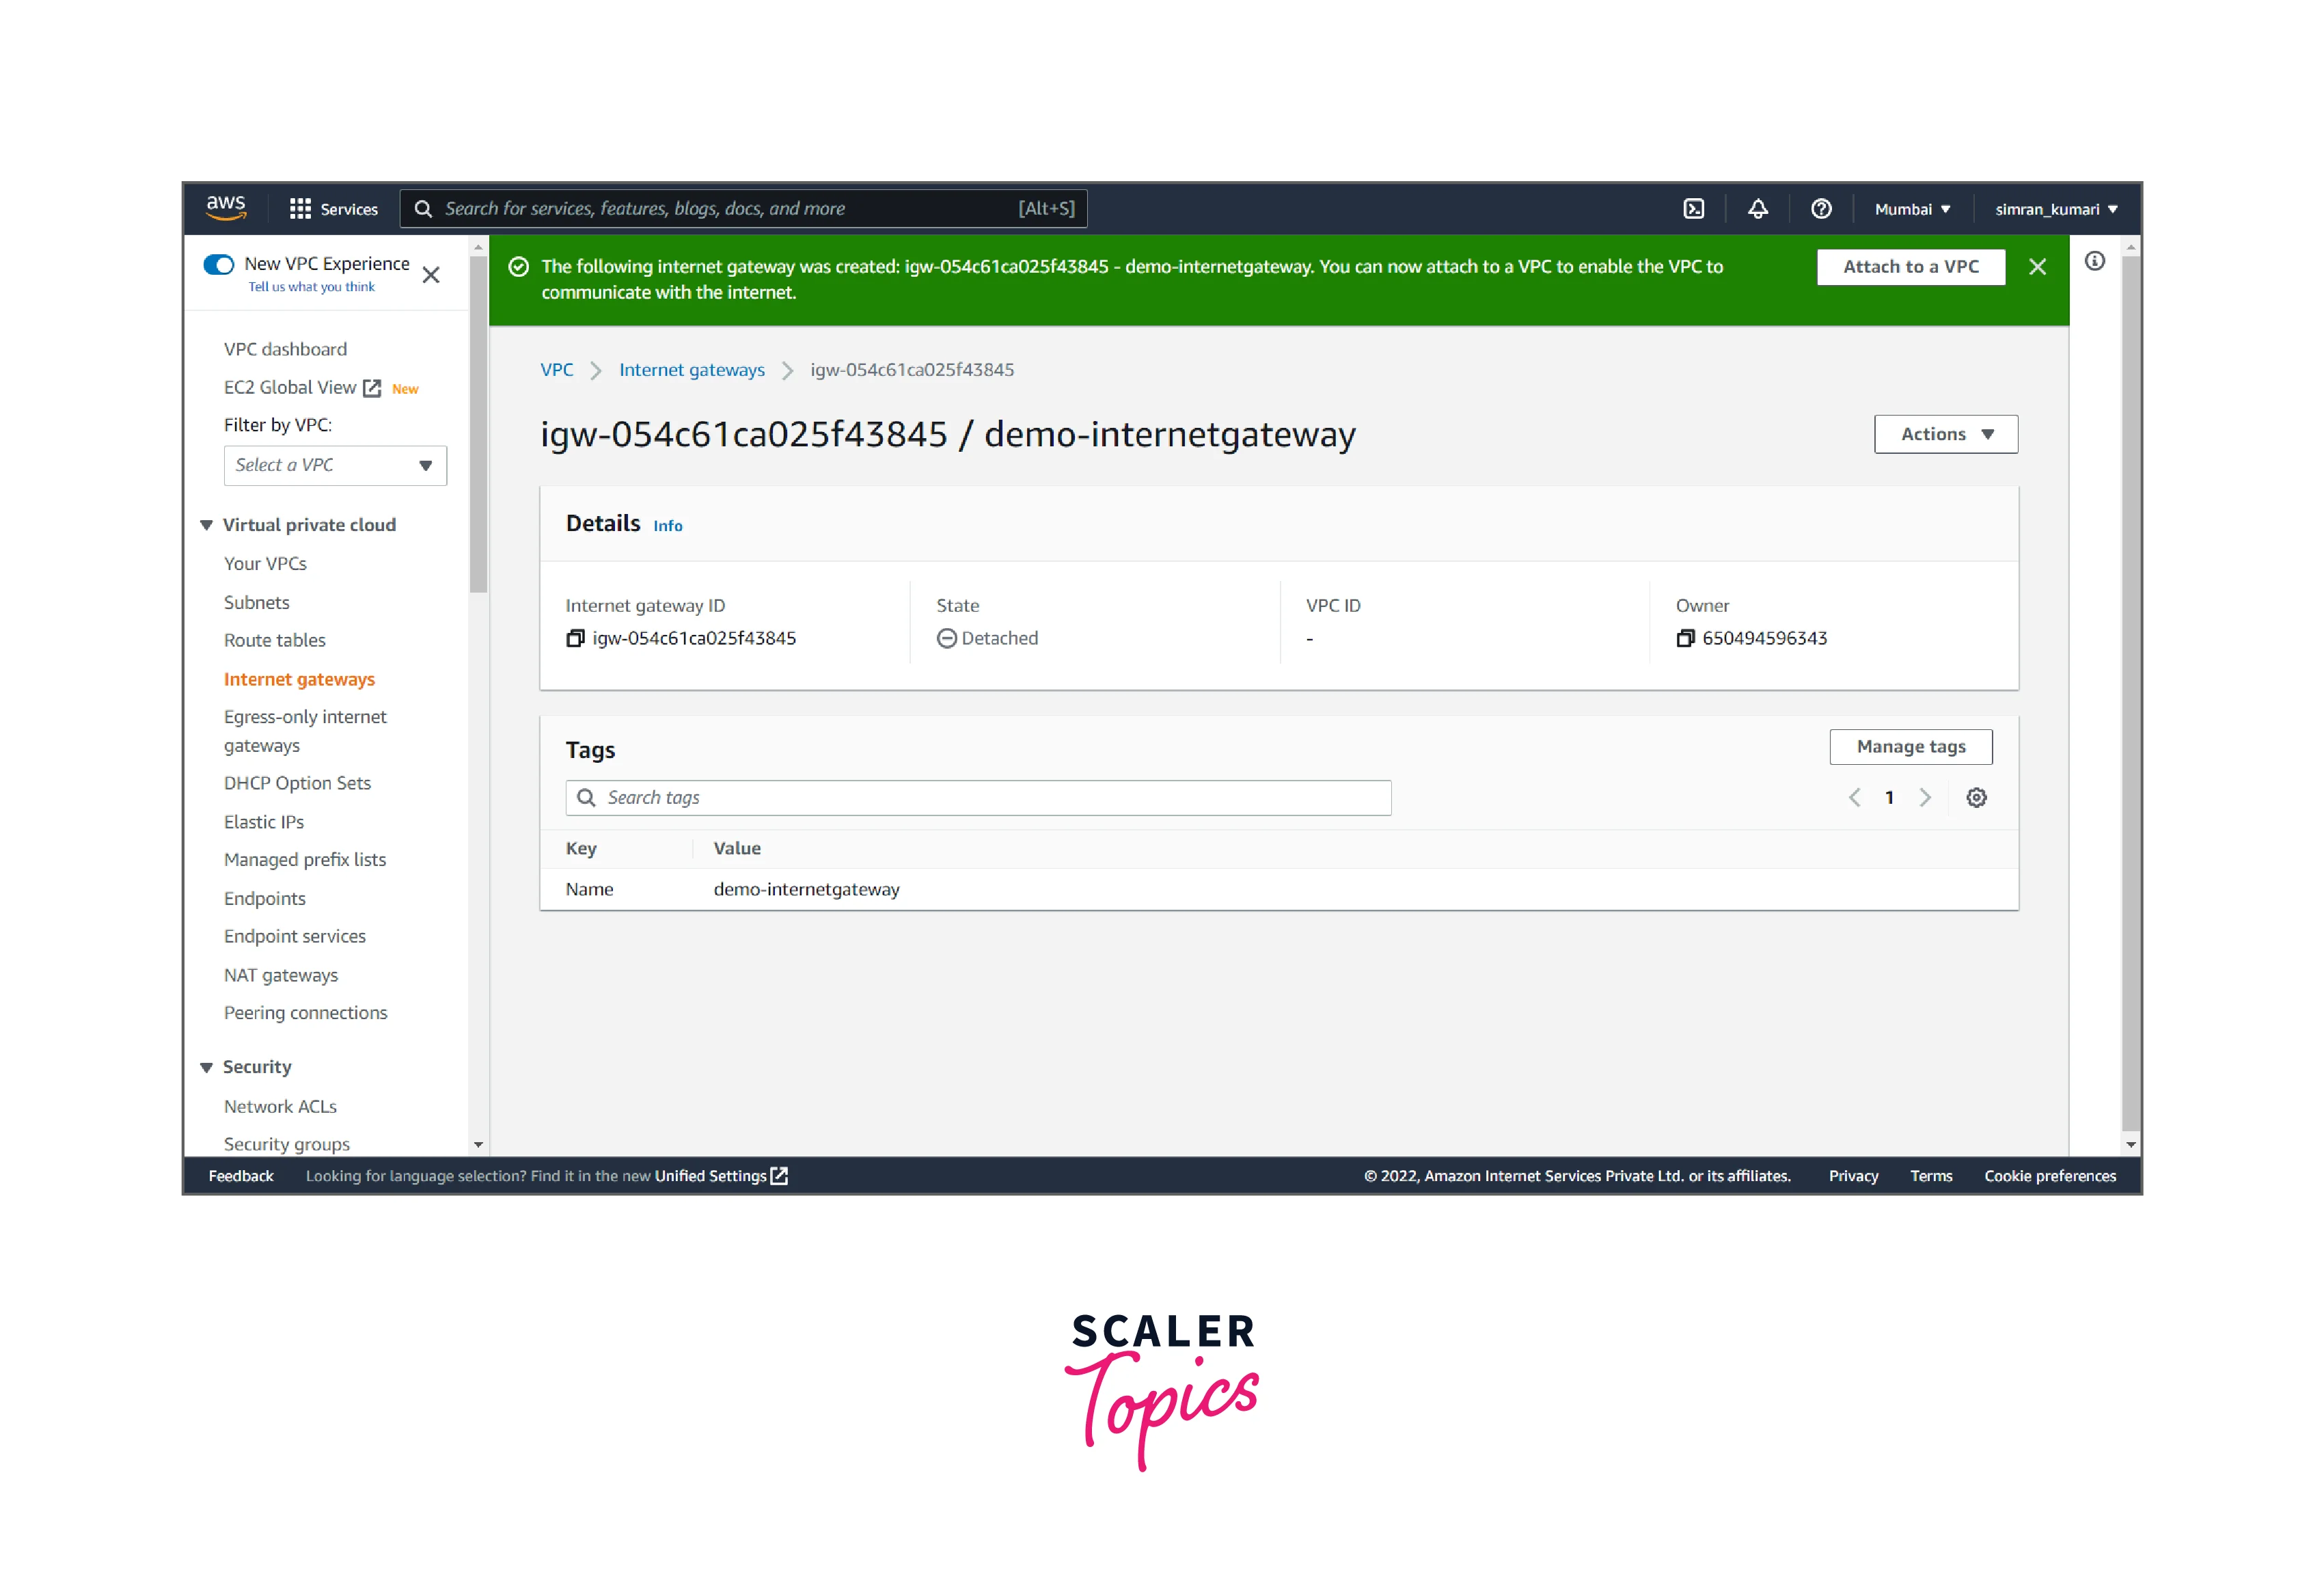Open the info panel icon

(2094, 262)
